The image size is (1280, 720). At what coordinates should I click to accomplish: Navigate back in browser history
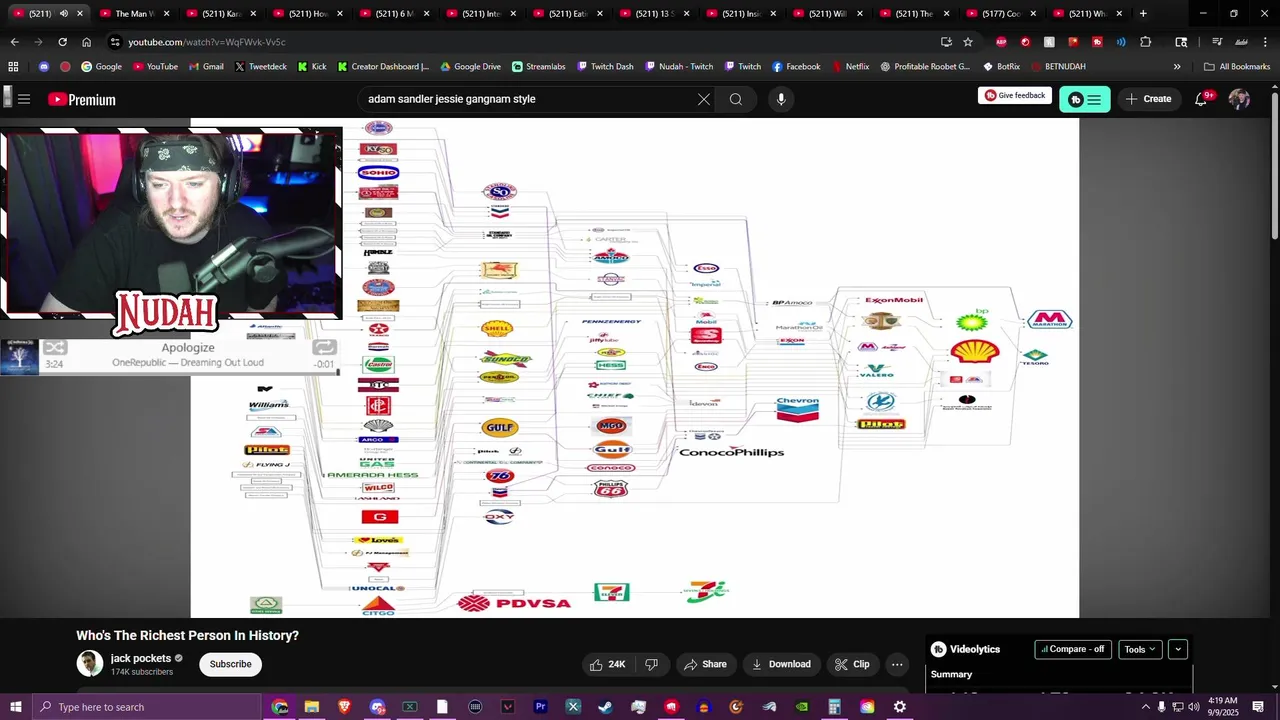pos(14,42)
